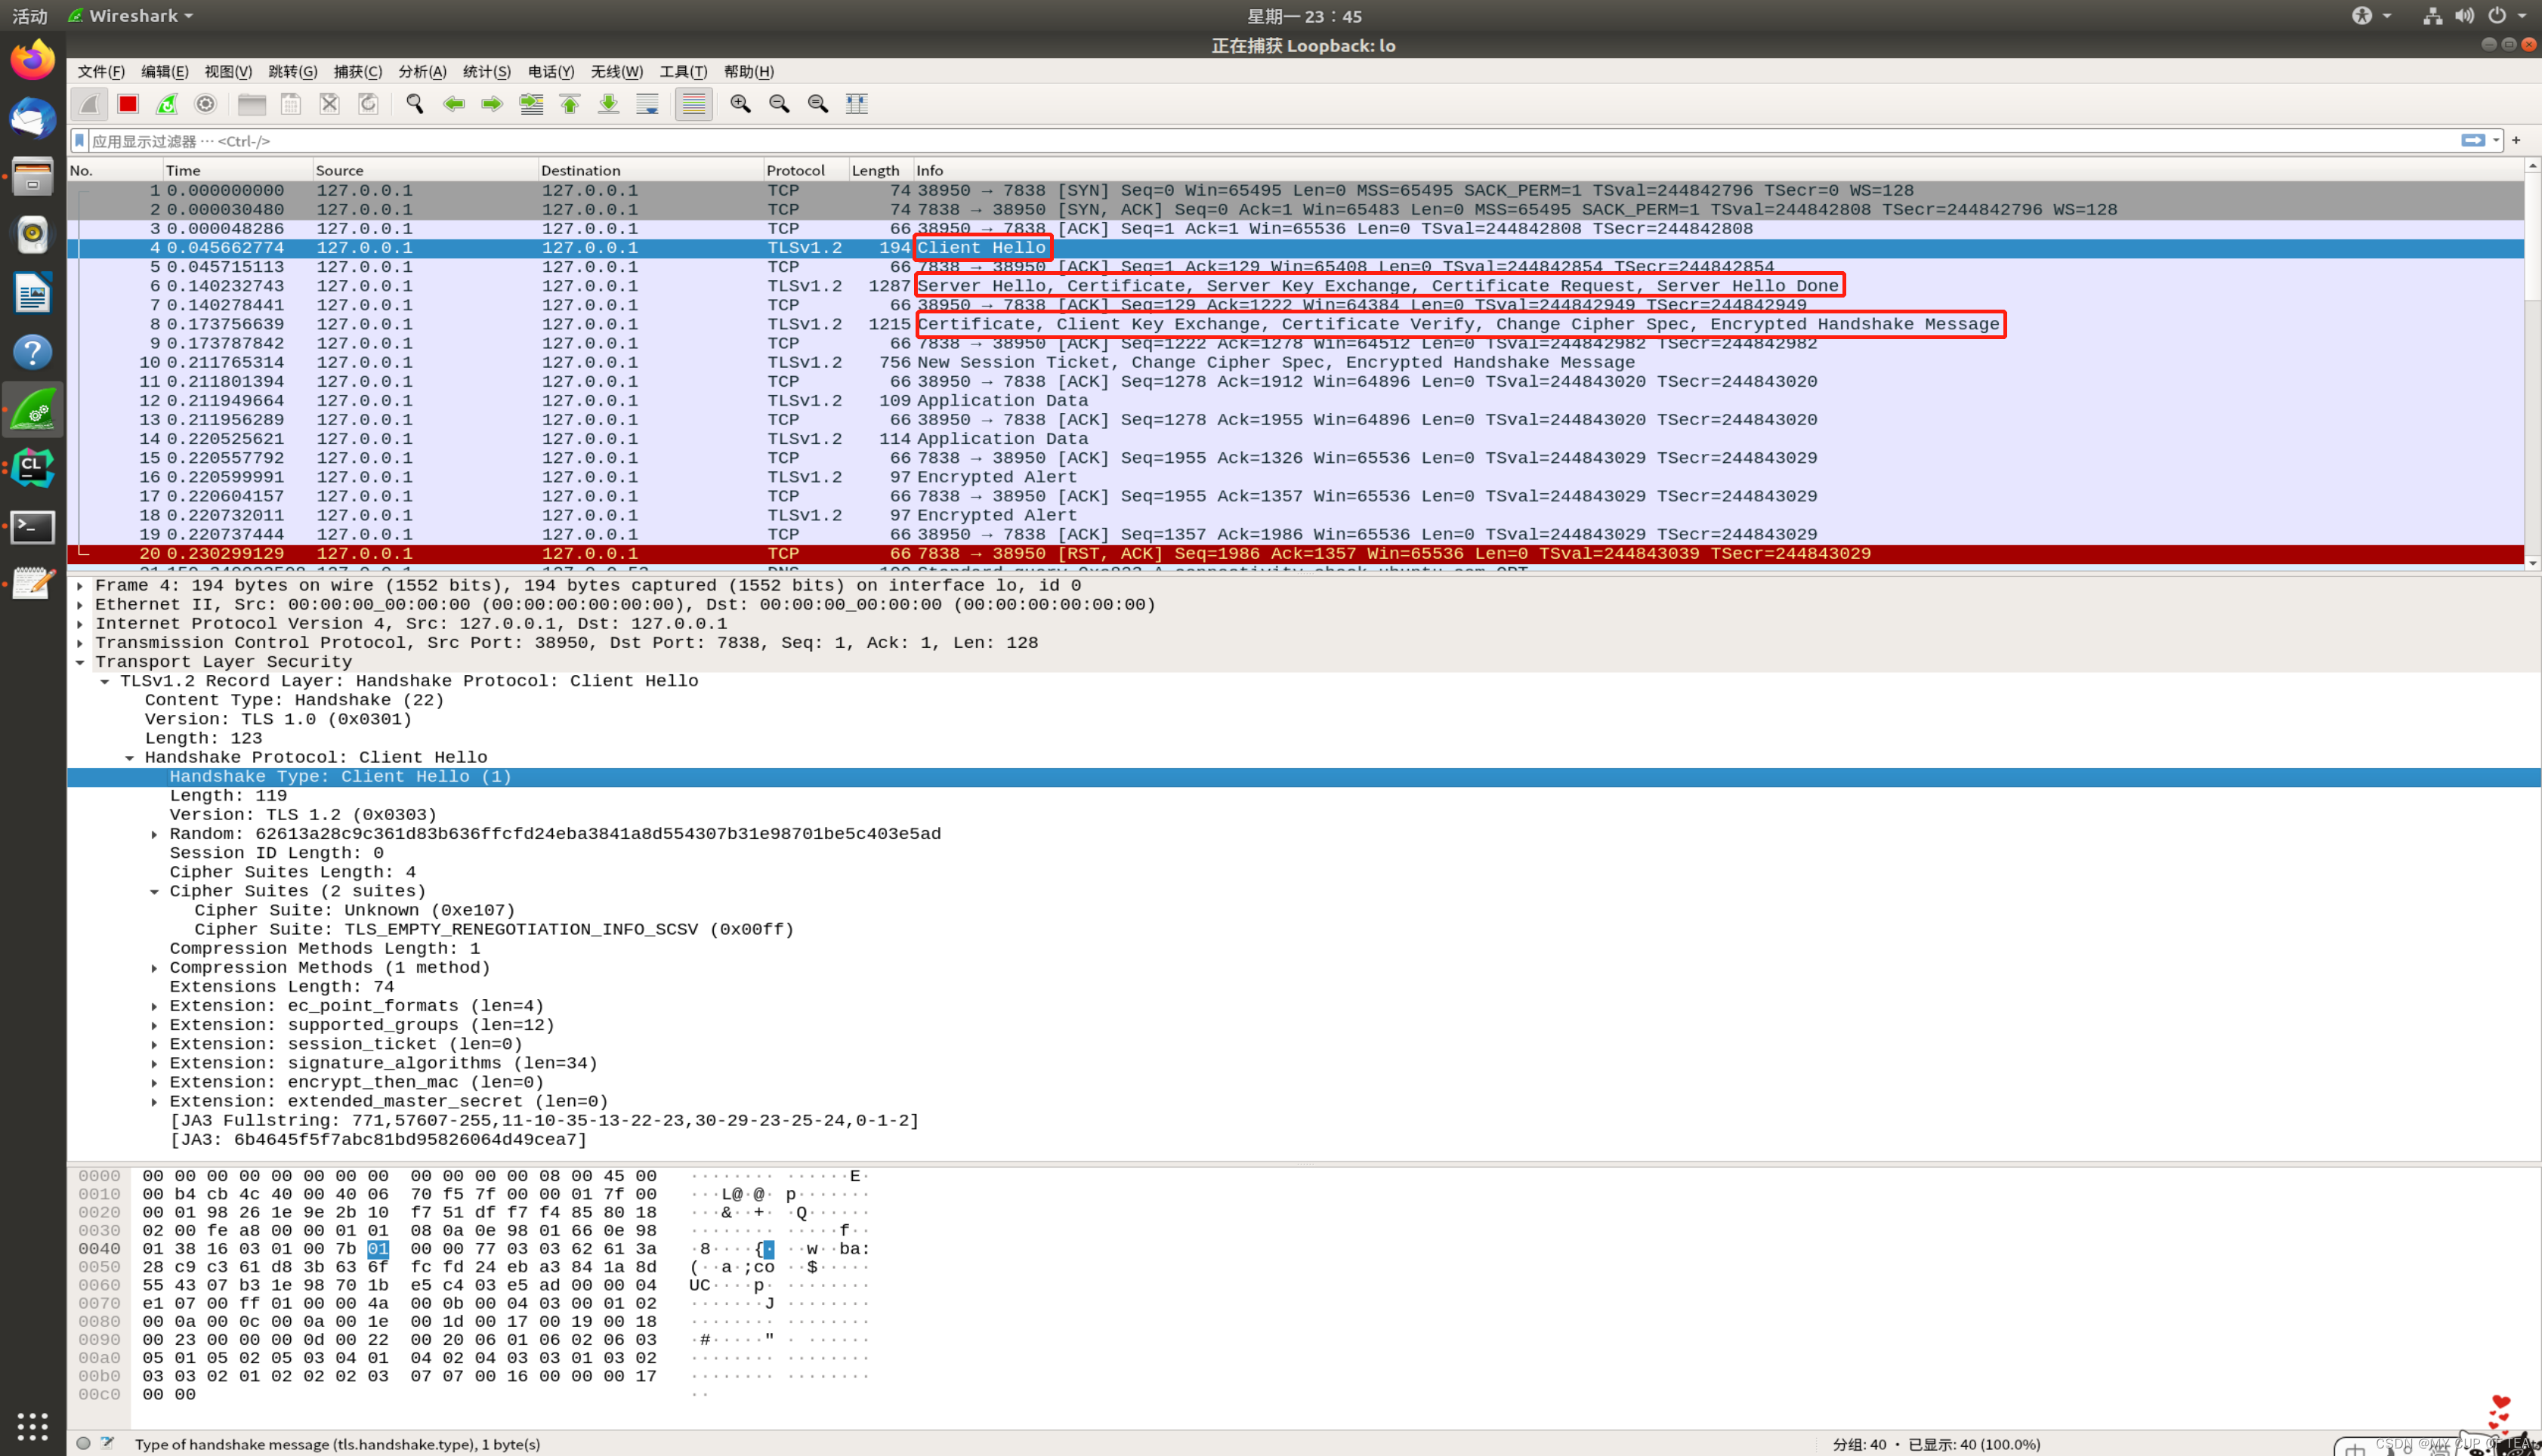Open the 分析(A) menu
Viewport: 2542px width, 1456px height.
tap(422, 71)
